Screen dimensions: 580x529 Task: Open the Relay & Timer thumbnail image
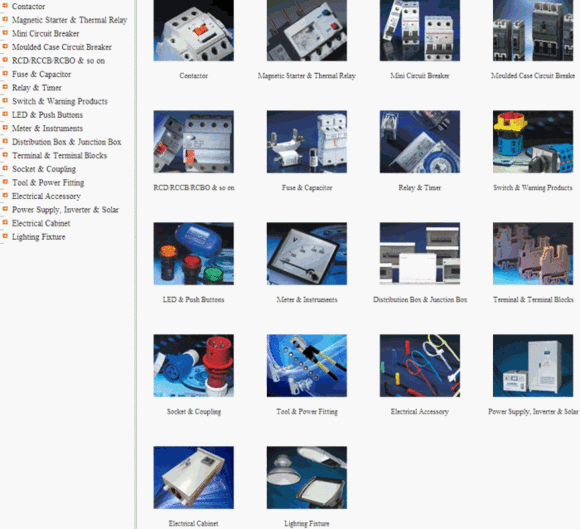pyautogui.click(x=420, y=142)
